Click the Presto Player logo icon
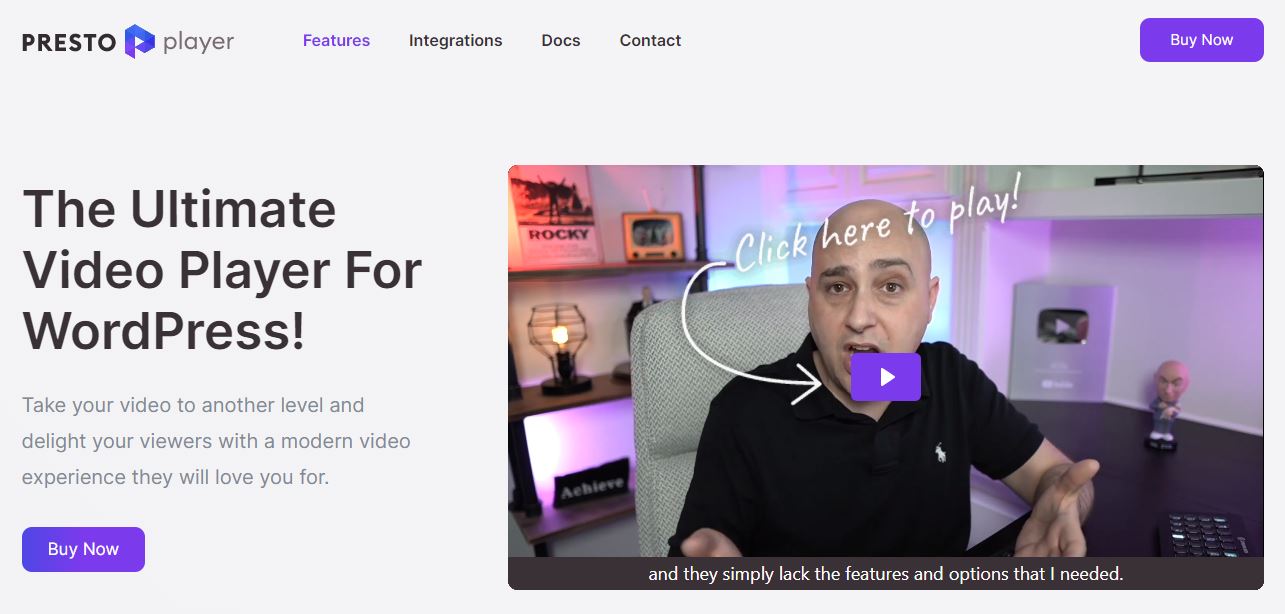The height and width of the screenshot is (614, 1285). (x=140, y=41)
